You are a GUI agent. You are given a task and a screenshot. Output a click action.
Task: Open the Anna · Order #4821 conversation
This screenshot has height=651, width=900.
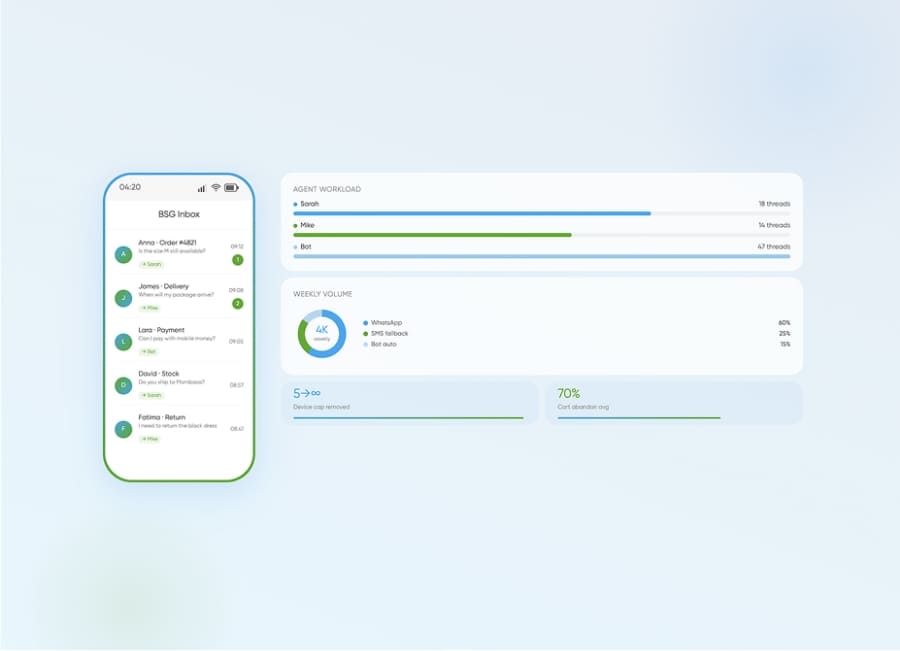point(179,253)
